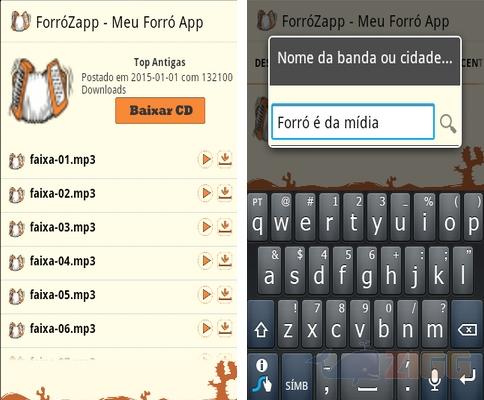Tap the enter return arrow key
484x400 pixels.
[467, 377]
